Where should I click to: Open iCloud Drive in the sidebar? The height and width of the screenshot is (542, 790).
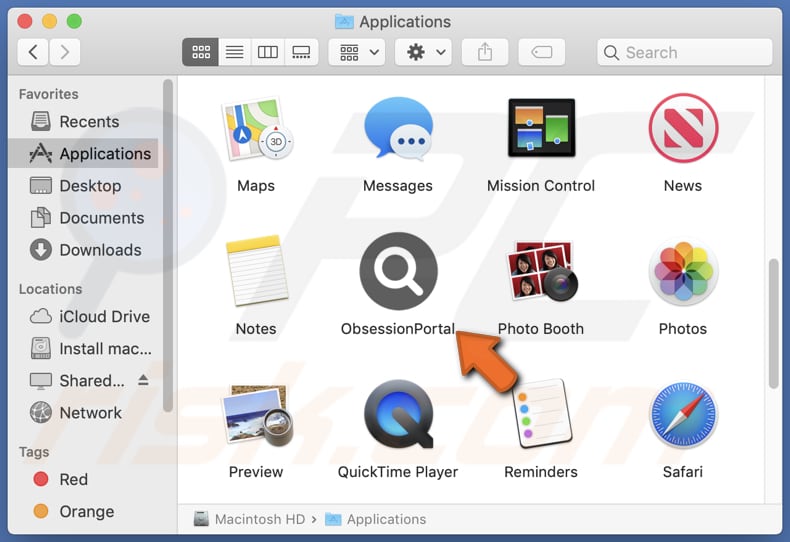tap(84, 316)
